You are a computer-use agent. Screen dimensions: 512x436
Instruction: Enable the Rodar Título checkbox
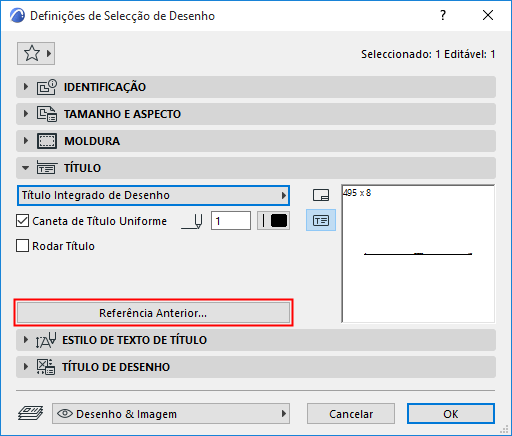22,246
